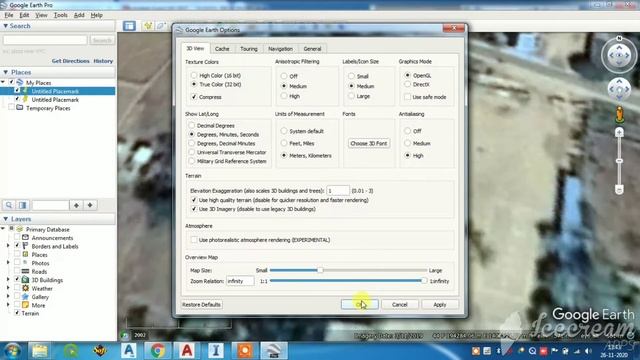Viewport: 640px width, 360px height.
Task: Expand the Photos layer
Action: 8,263
